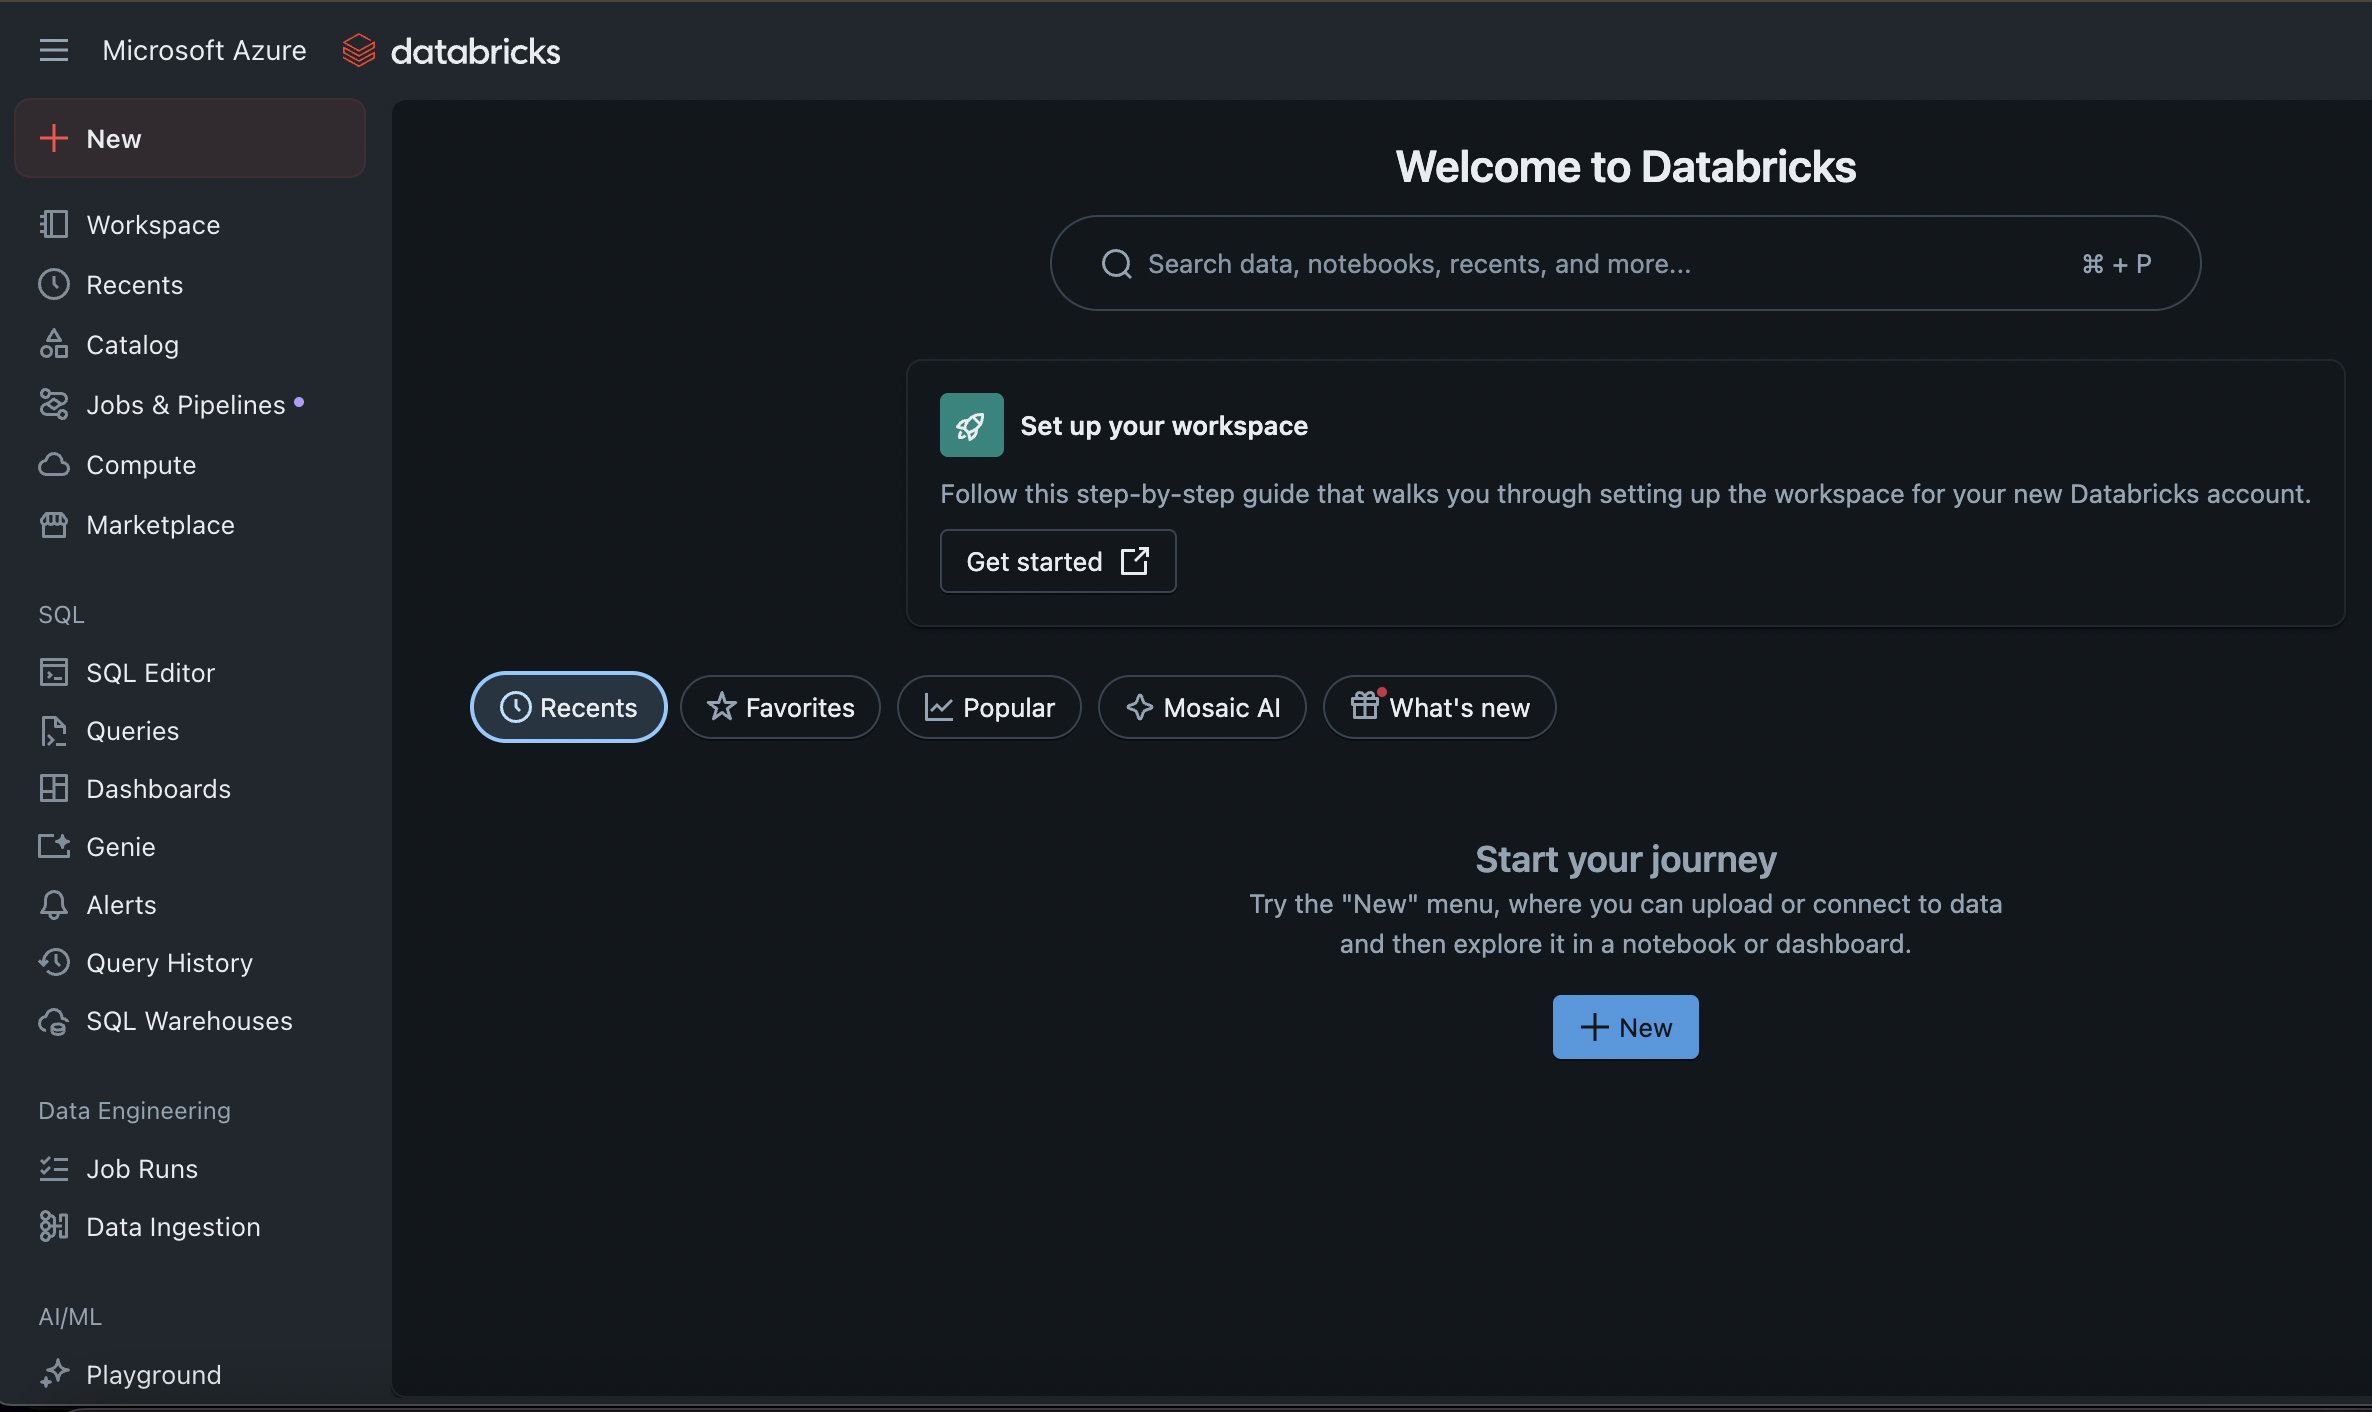2372x1412 pixels.
Task: Click the Databricks logo icon
Action: [x=359, y=50]
